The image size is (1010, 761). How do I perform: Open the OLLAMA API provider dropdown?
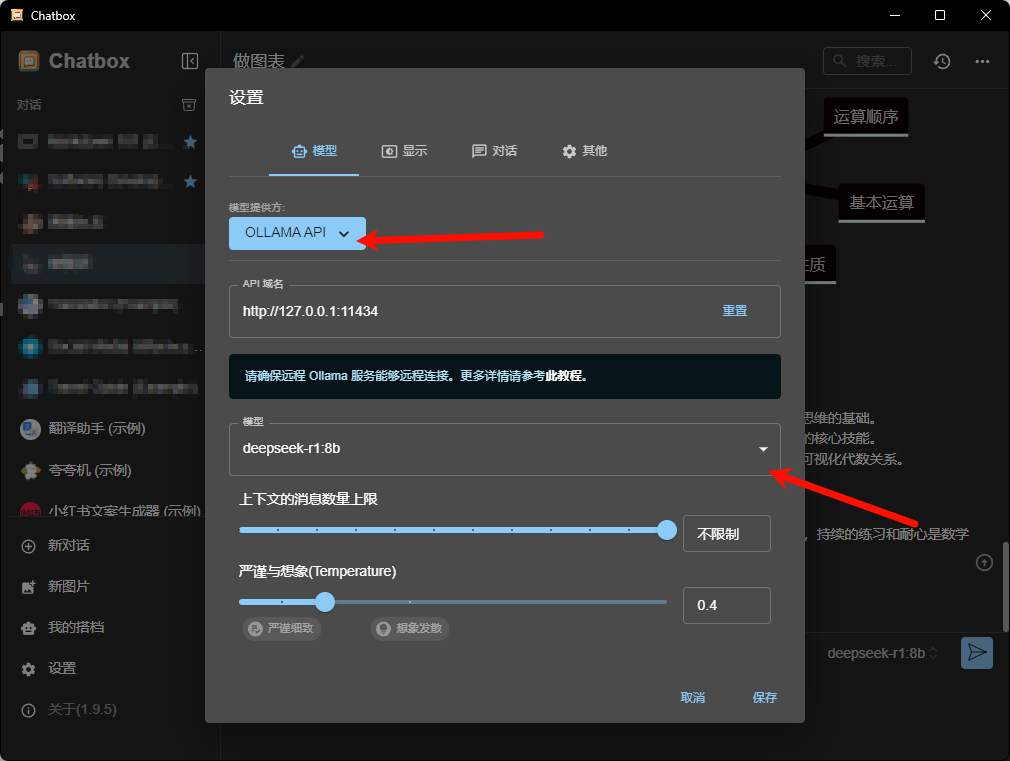tap(297, 233)
